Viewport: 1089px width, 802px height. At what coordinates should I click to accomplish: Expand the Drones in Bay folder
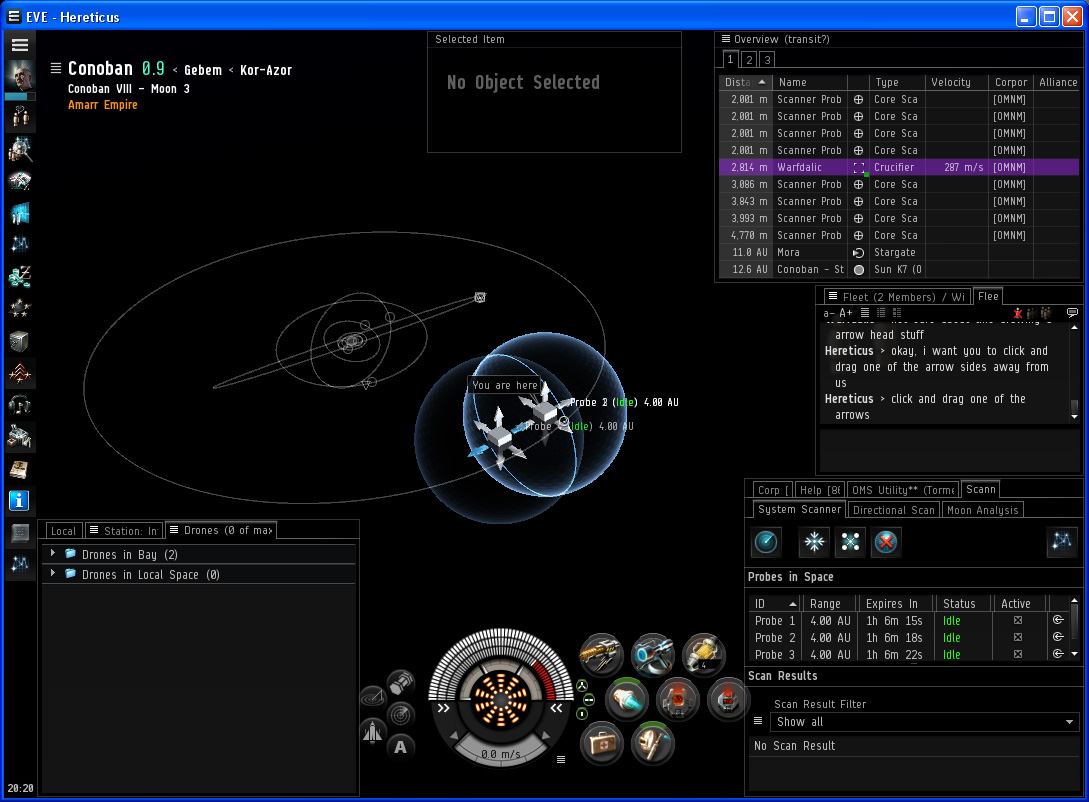[x=53, y=553]
